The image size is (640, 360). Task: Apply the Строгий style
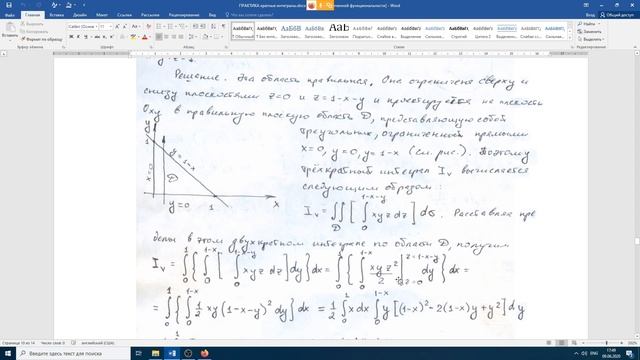point(459,31)
